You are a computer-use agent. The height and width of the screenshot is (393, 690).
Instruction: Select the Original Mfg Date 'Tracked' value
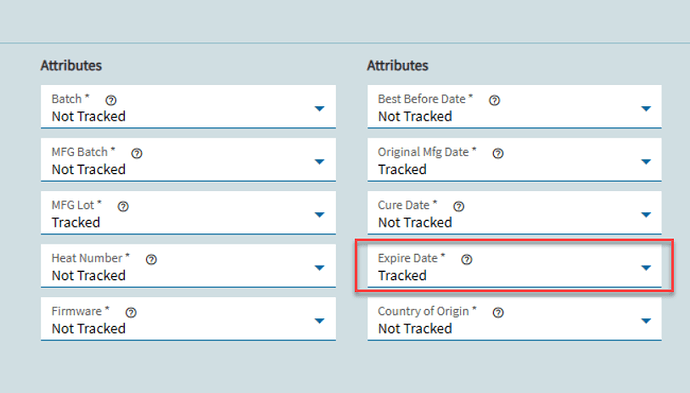tap(402, 169)
